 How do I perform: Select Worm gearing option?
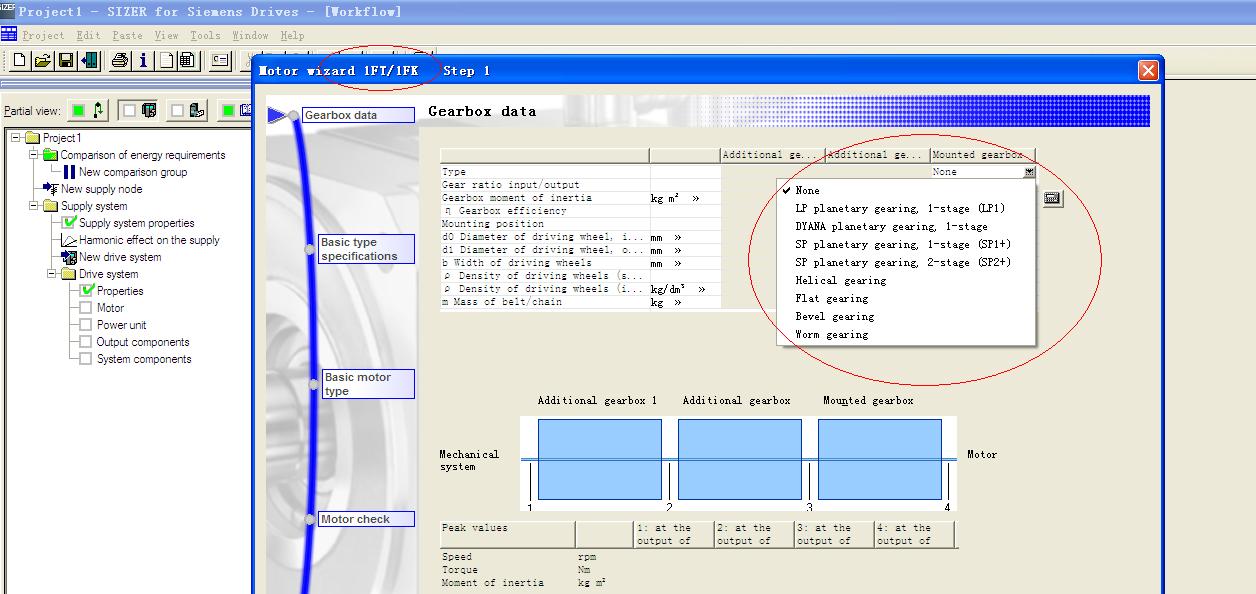coord(831,335)
